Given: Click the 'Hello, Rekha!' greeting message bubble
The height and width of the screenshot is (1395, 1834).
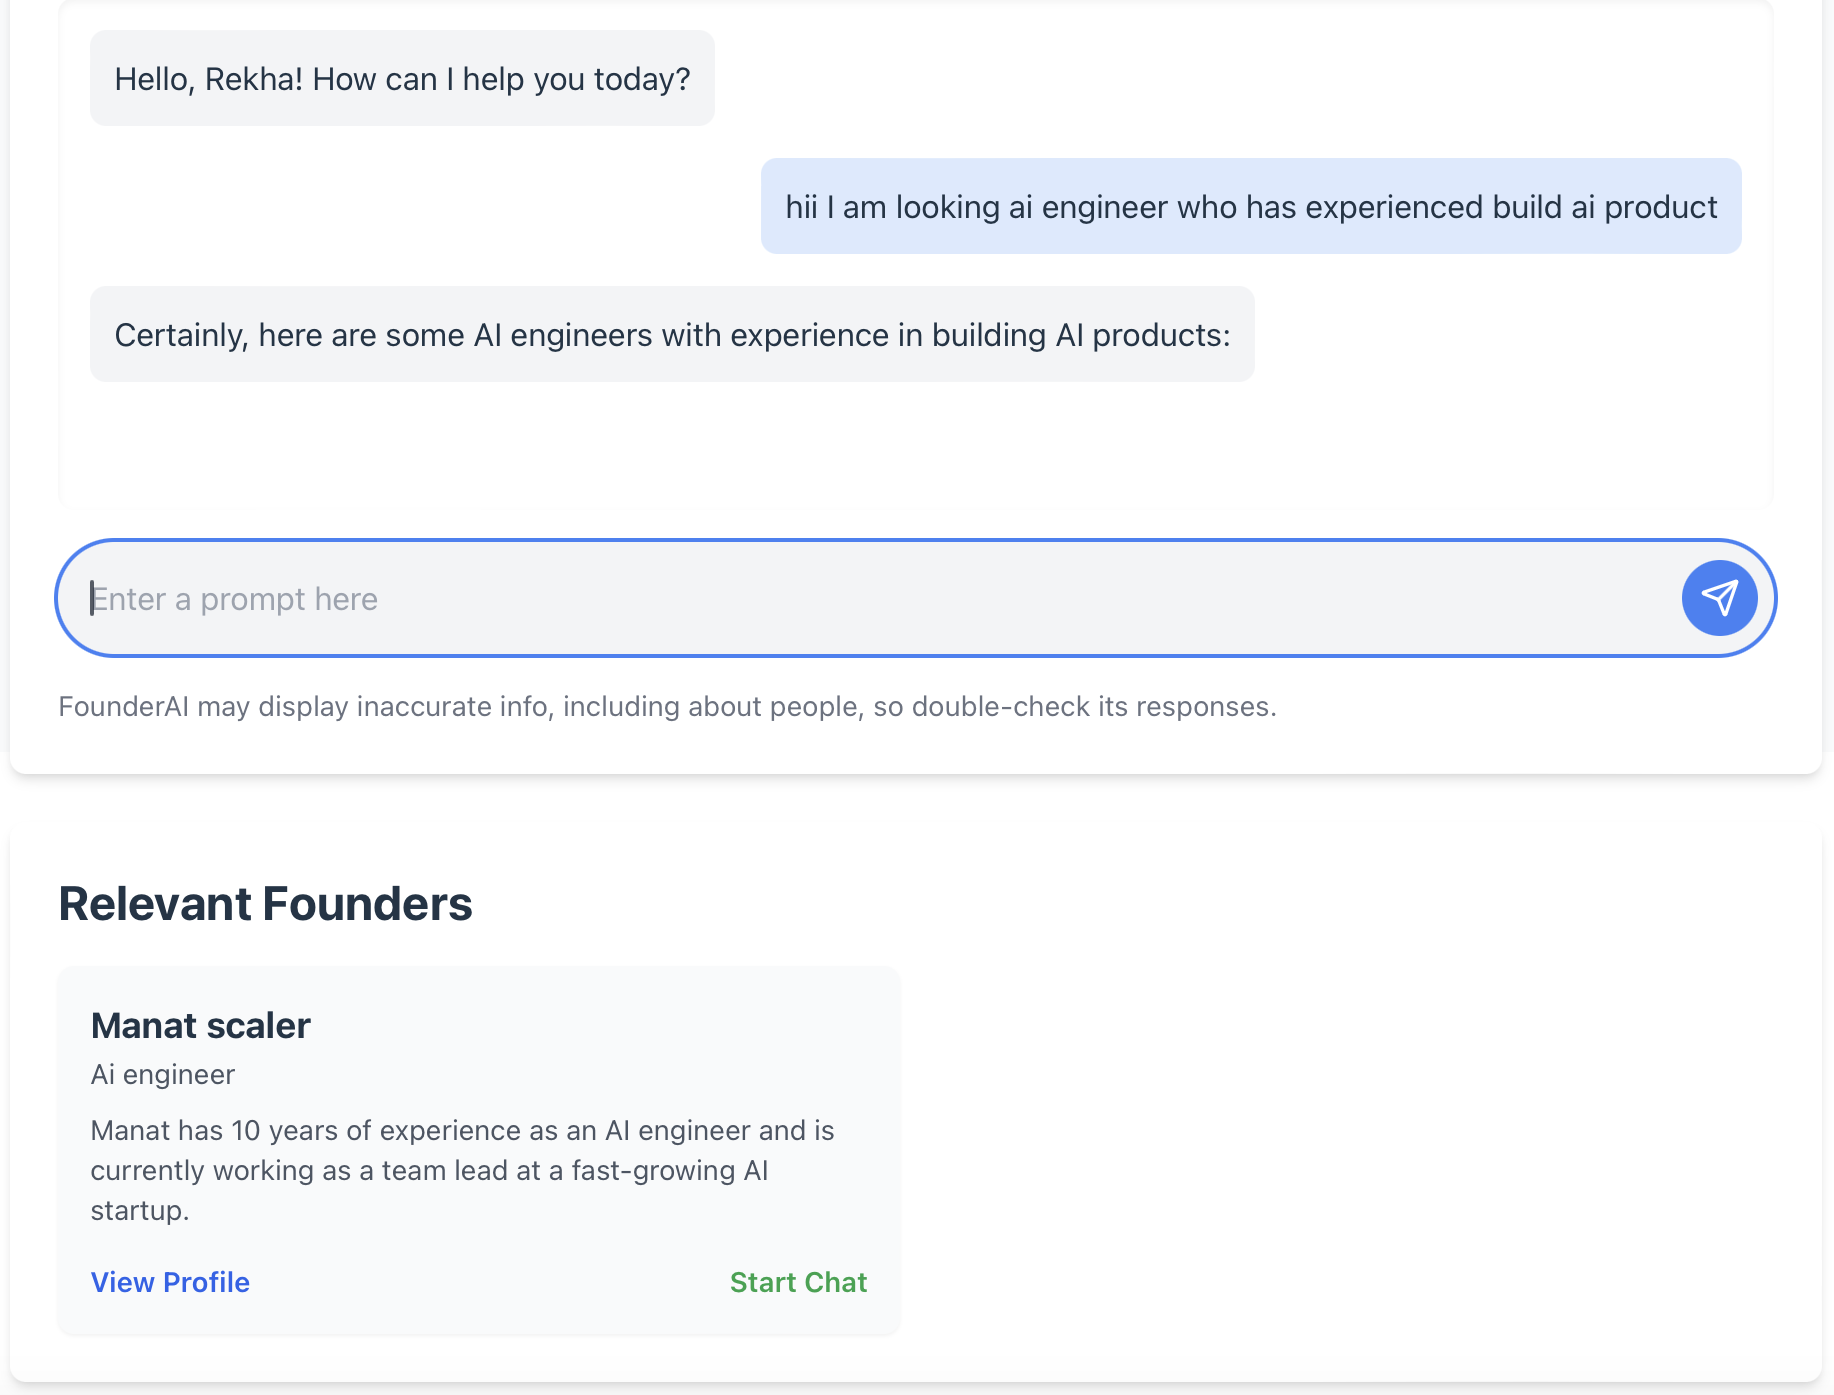Looking at the screenshot, I should tap(402, 78).
